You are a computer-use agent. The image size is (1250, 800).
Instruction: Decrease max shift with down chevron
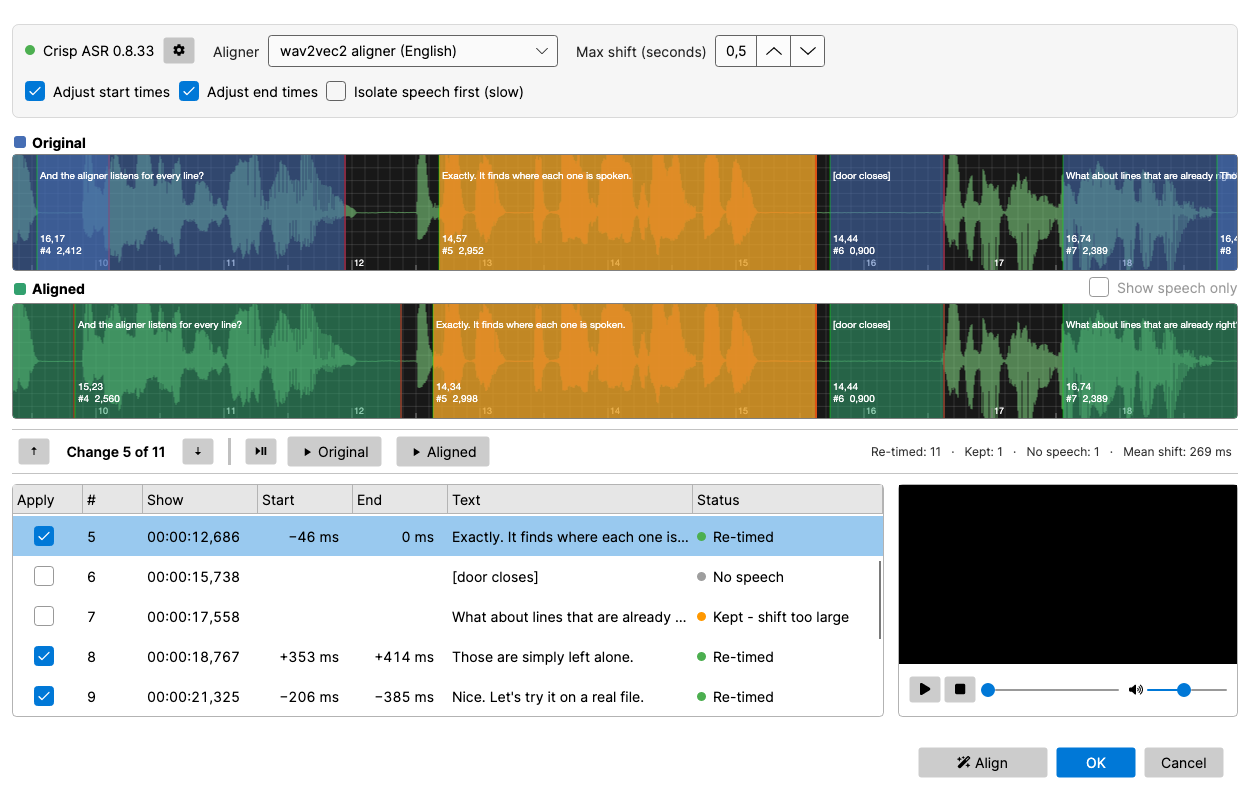coord(807,51)
